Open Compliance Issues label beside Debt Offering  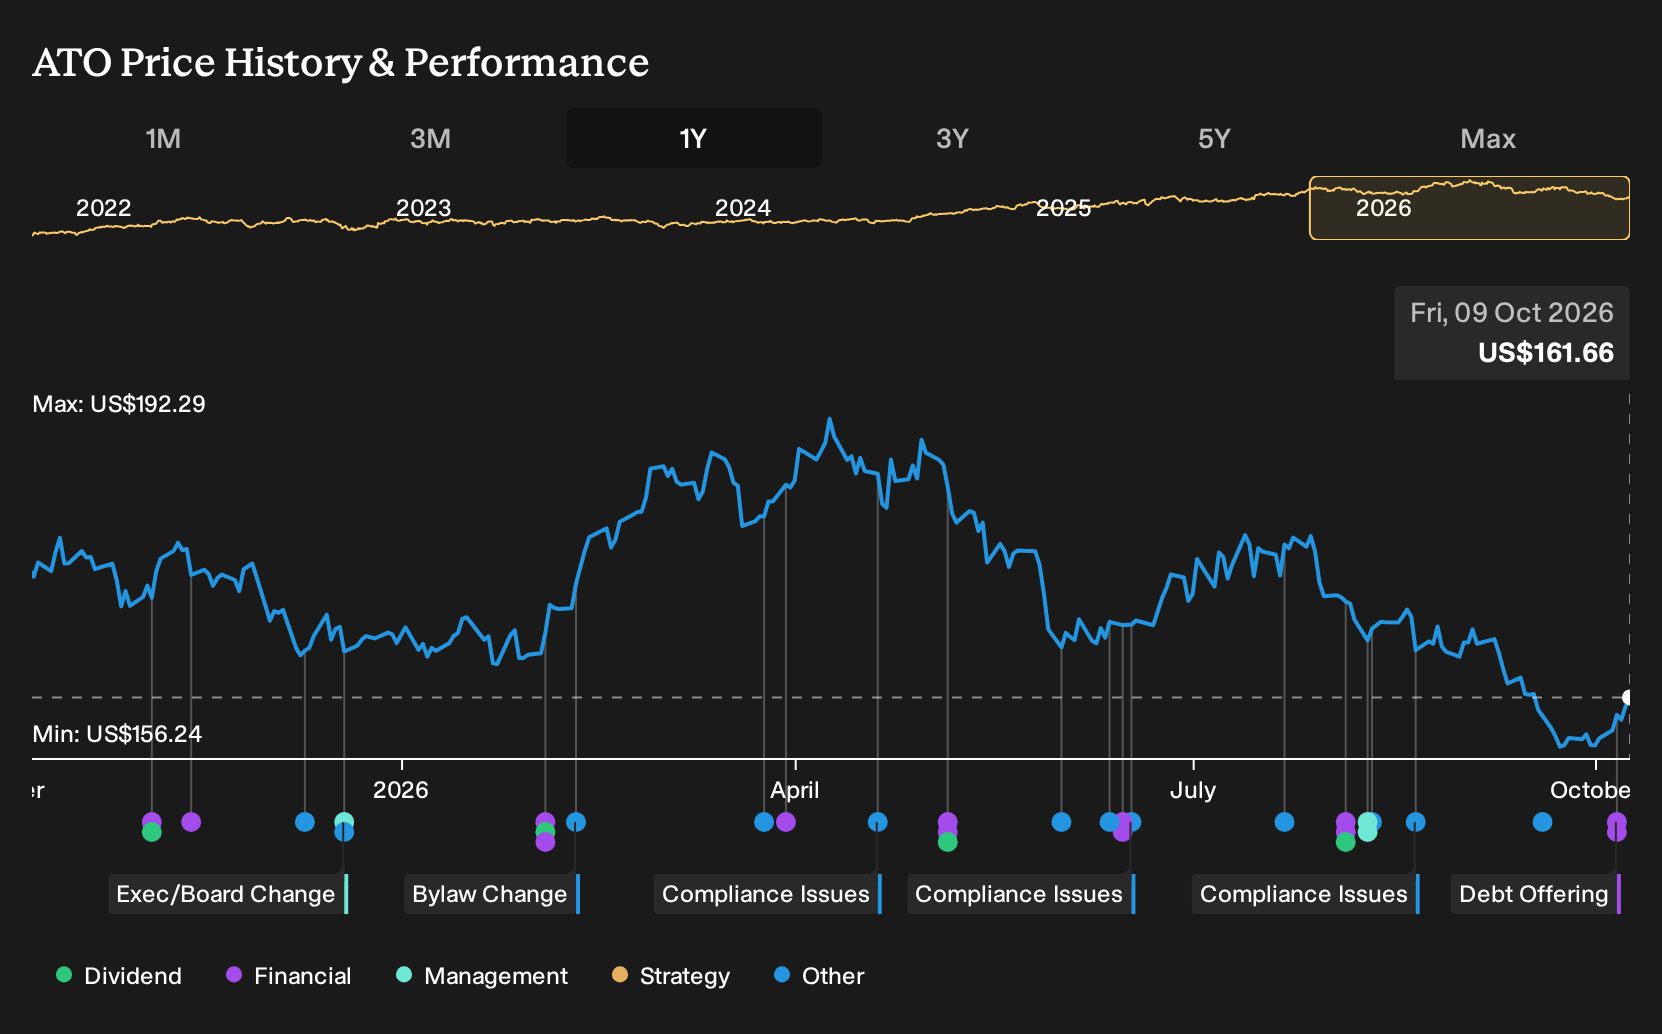[x=1306, y=894]
